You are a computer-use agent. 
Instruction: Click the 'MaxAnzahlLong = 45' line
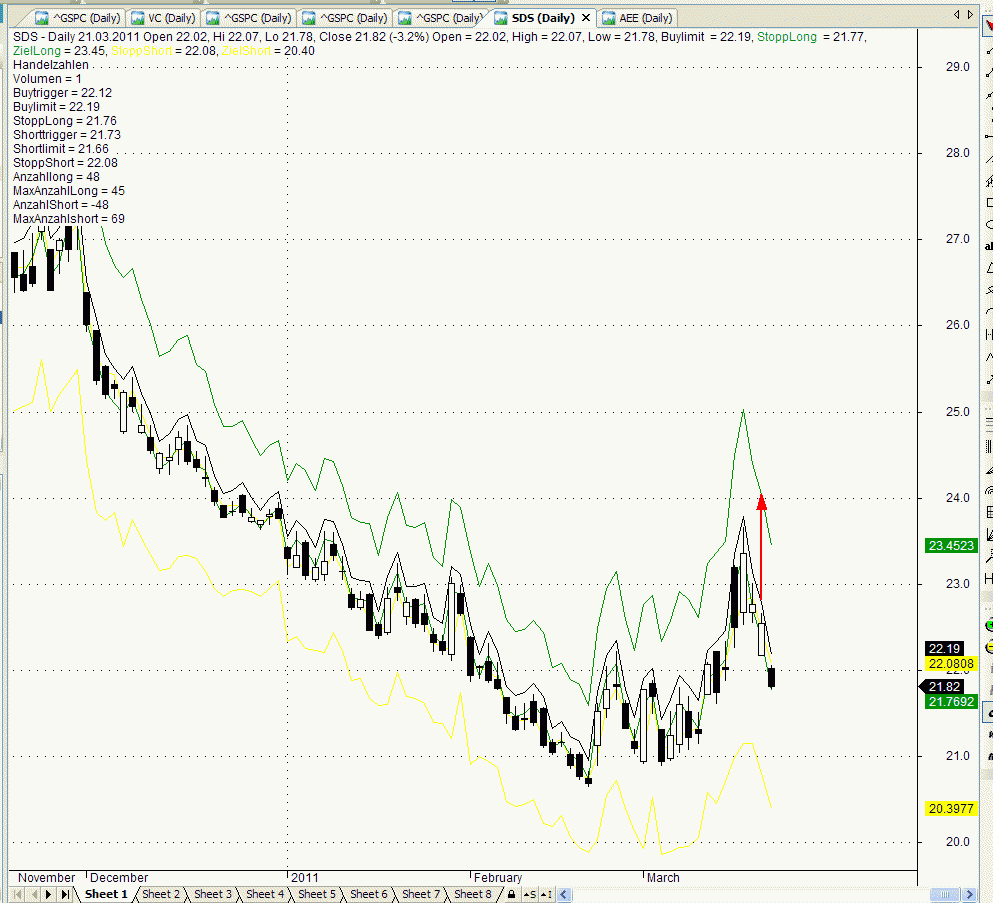tap(68, 191)
